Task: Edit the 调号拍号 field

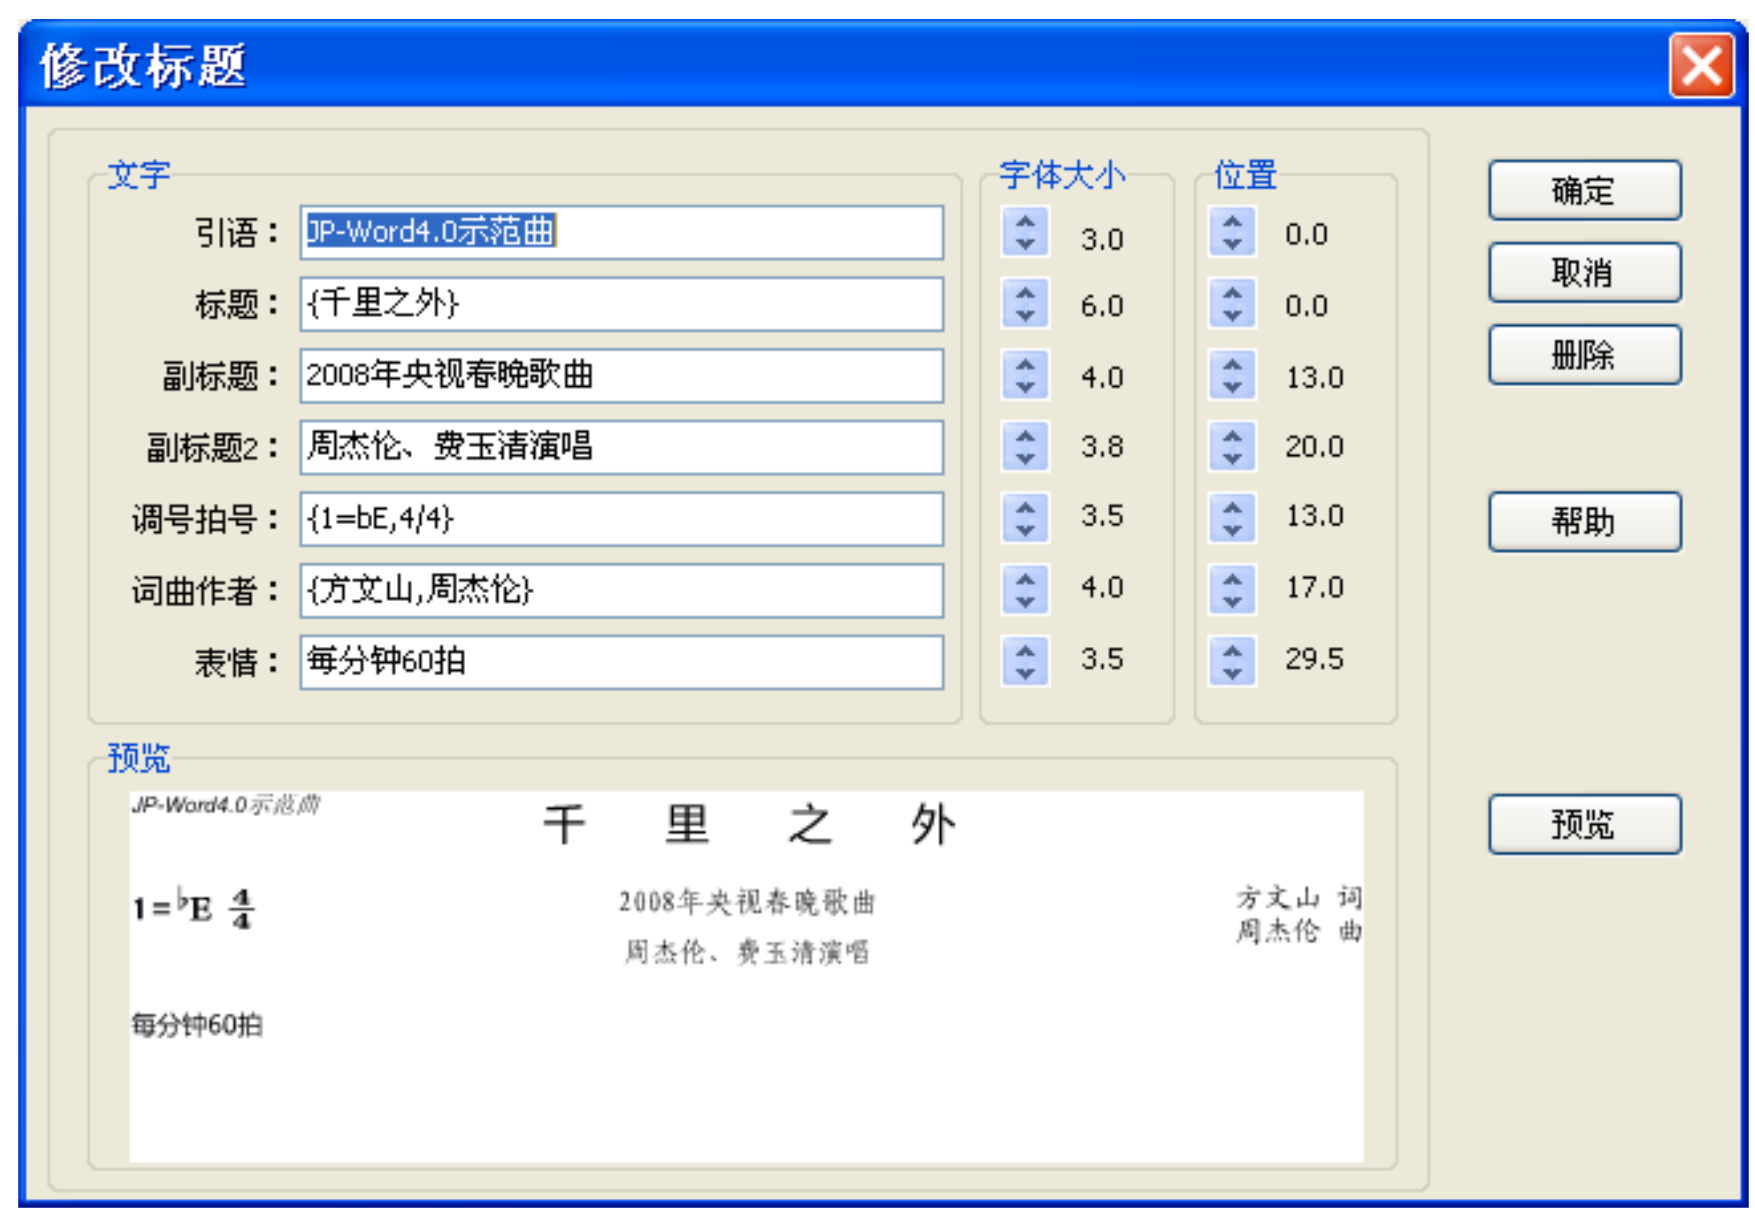Action: coord(621,519)
